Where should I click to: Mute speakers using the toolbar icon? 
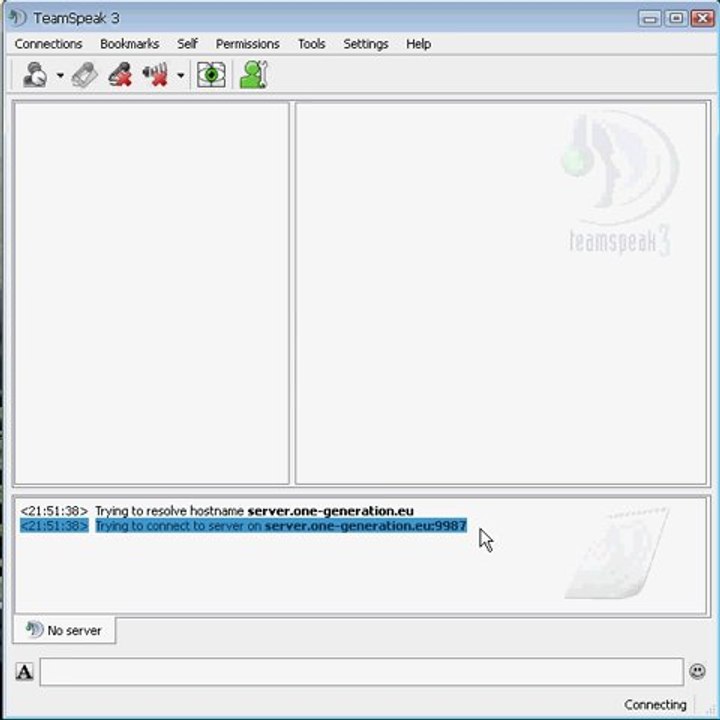point(155,75)
